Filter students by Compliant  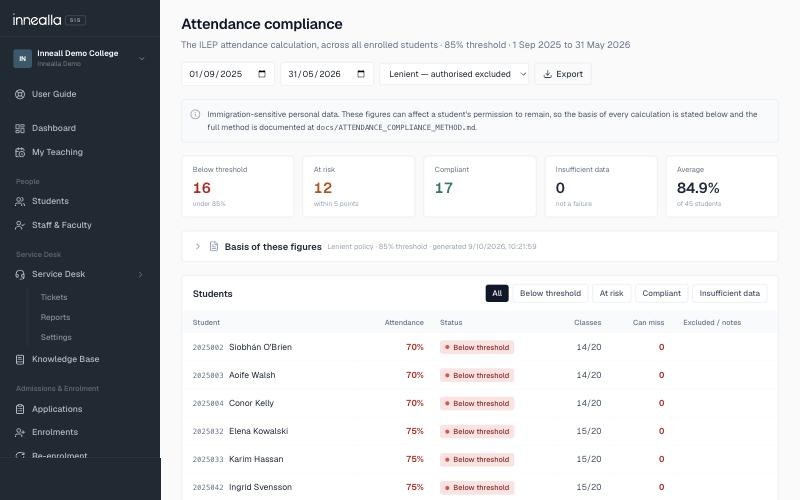tap(661, 293)
